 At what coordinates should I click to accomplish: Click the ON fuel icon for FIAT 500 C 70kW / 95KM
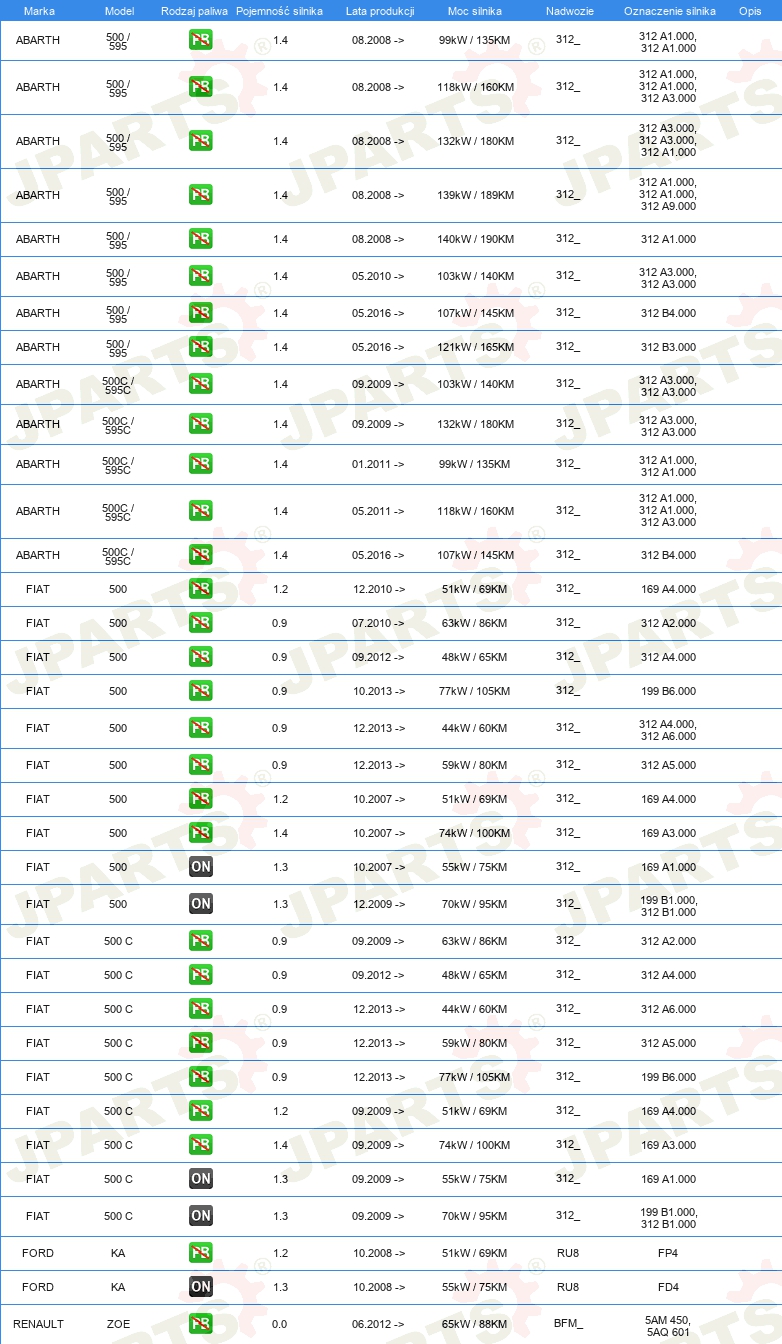coord(201,1216)
